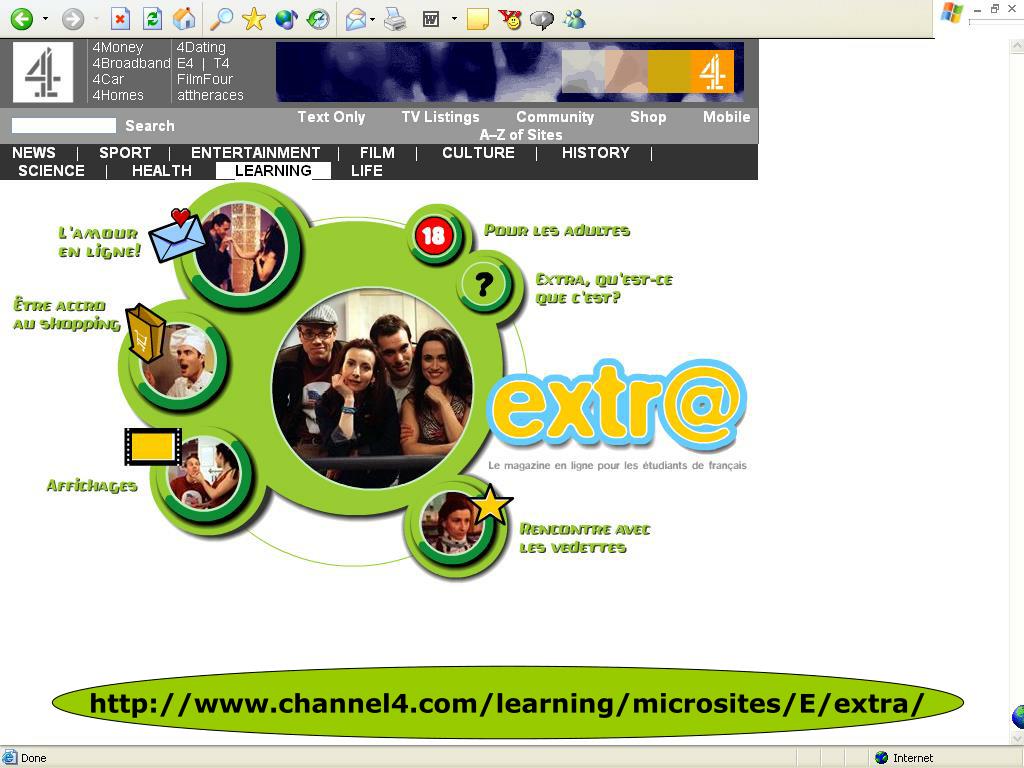Expand the Mail dropdown arrow
Image resolution: width=1024 pixels, height=768 pixels.
pos(372,19)
